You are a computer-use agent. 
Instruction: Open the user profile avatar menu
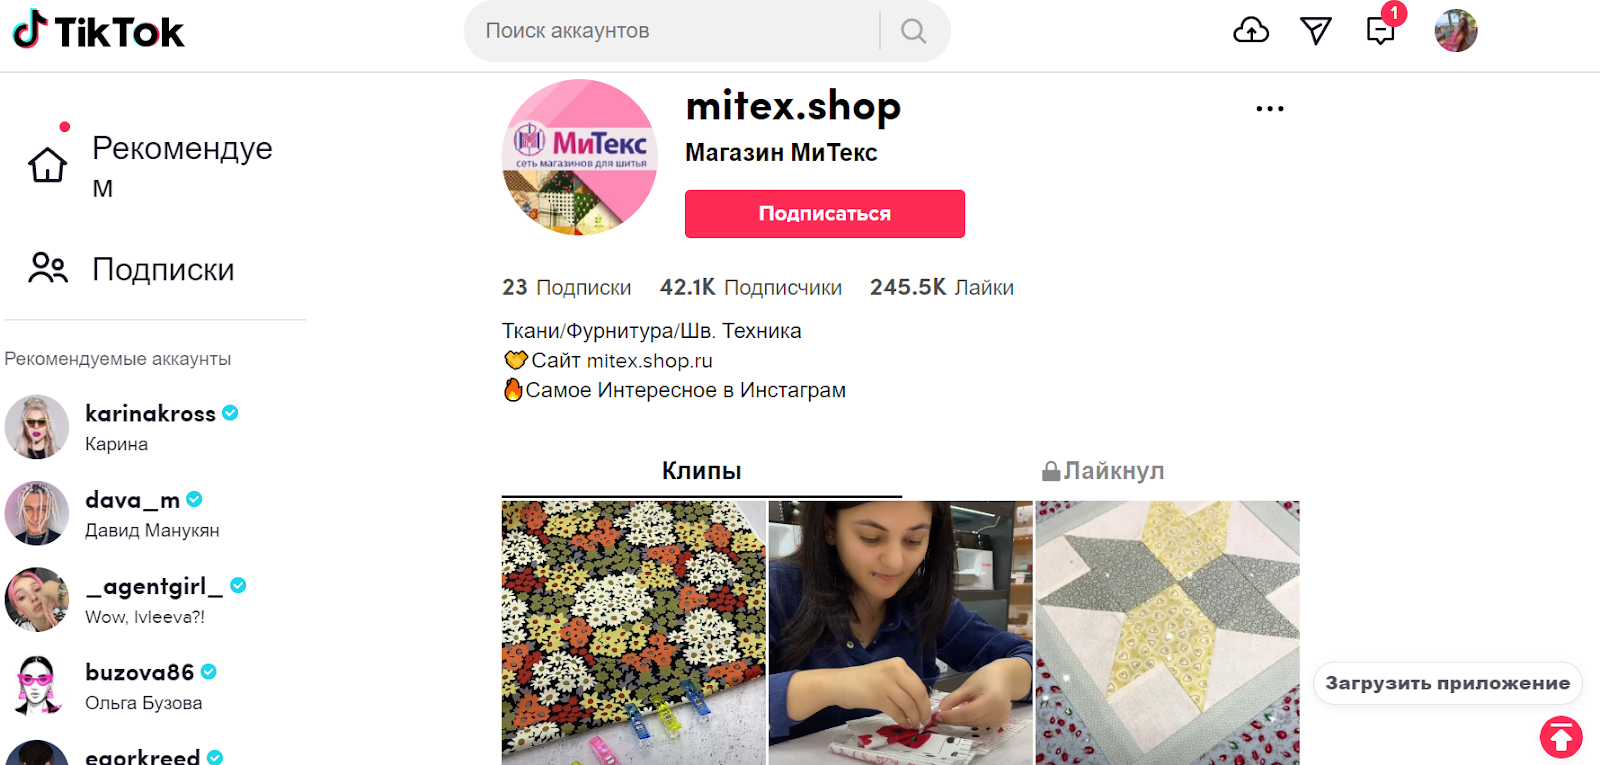click(1456, 31)
